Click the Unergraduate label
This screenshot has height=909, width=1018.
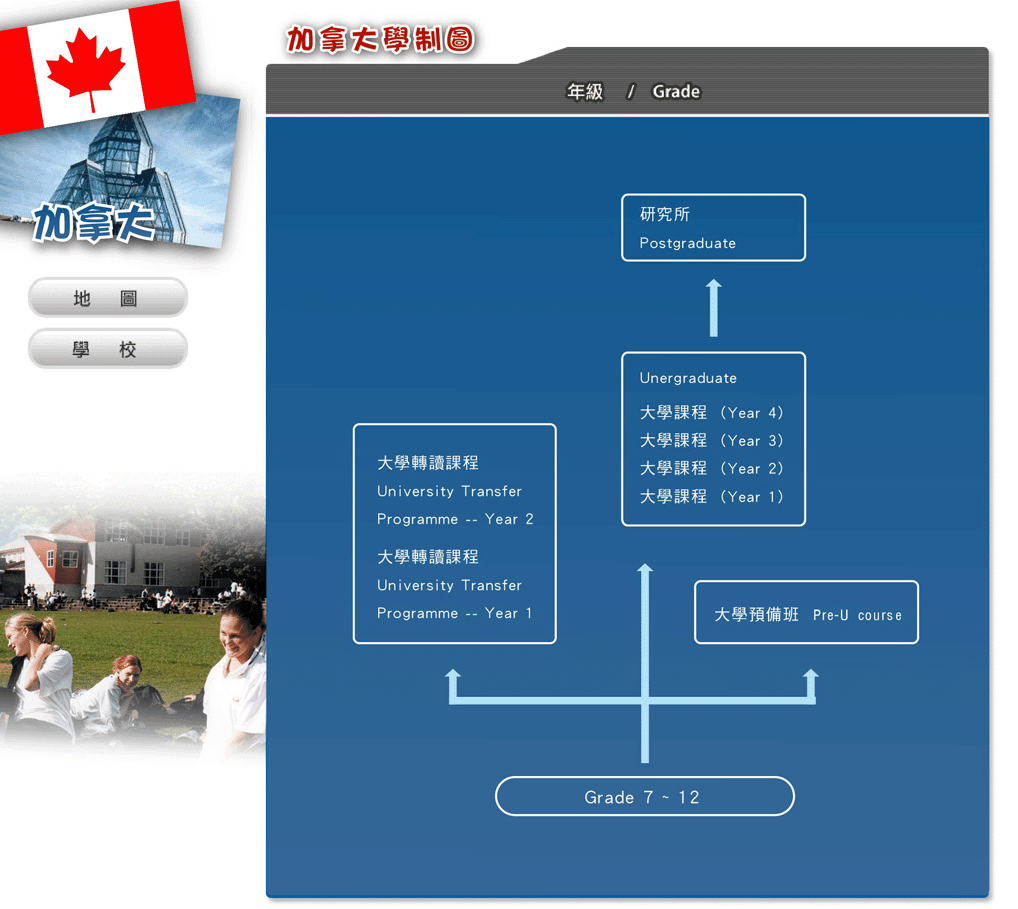coord(688,378)
